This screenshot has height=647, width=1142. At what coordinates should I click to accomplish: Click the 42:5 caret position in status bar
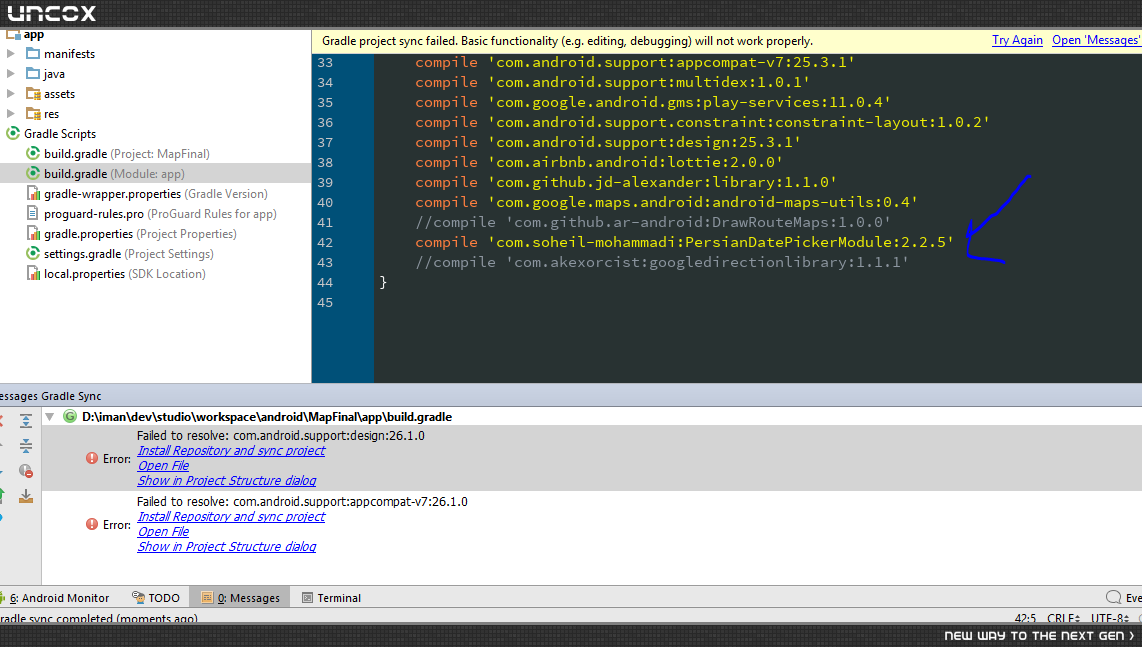click(x=1025, y=618)
